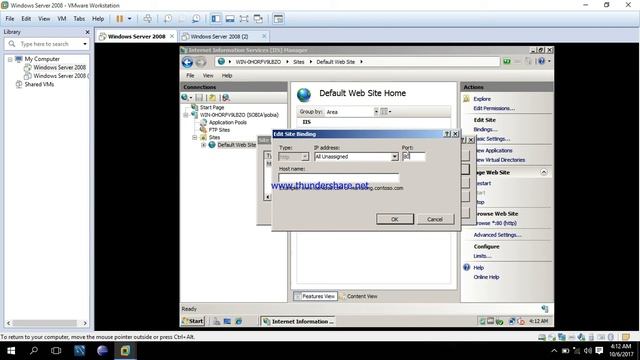This screenshot has height=360, width=640.
Task: Click Cancel in Edit Site Binding
Action: click(435, 219)
